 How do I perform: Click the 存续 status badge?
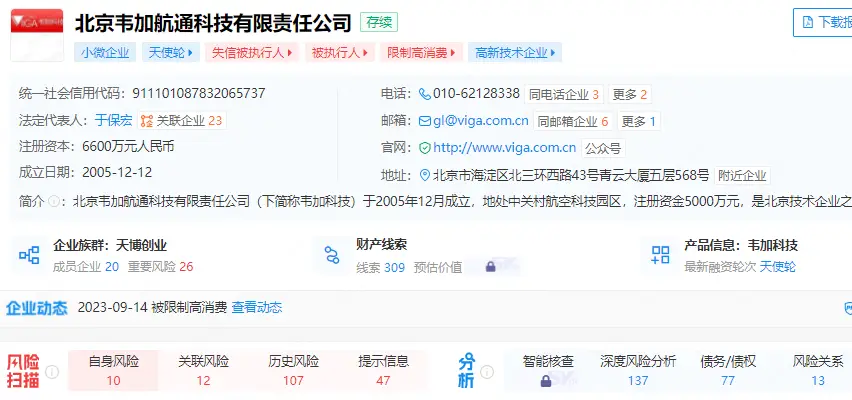click(379, 22)
